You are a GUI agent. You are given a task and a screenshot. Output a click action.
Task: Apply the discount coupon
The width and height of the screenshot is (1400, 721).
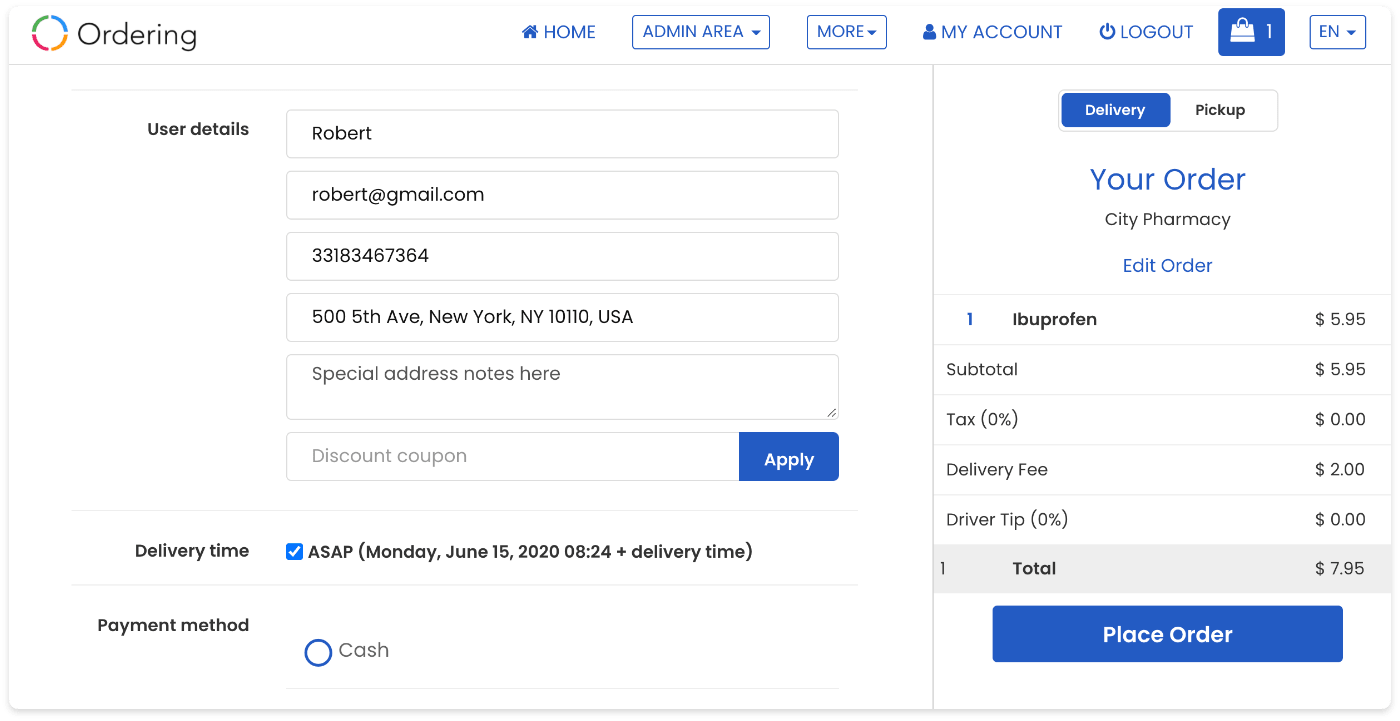pos(789,457)
